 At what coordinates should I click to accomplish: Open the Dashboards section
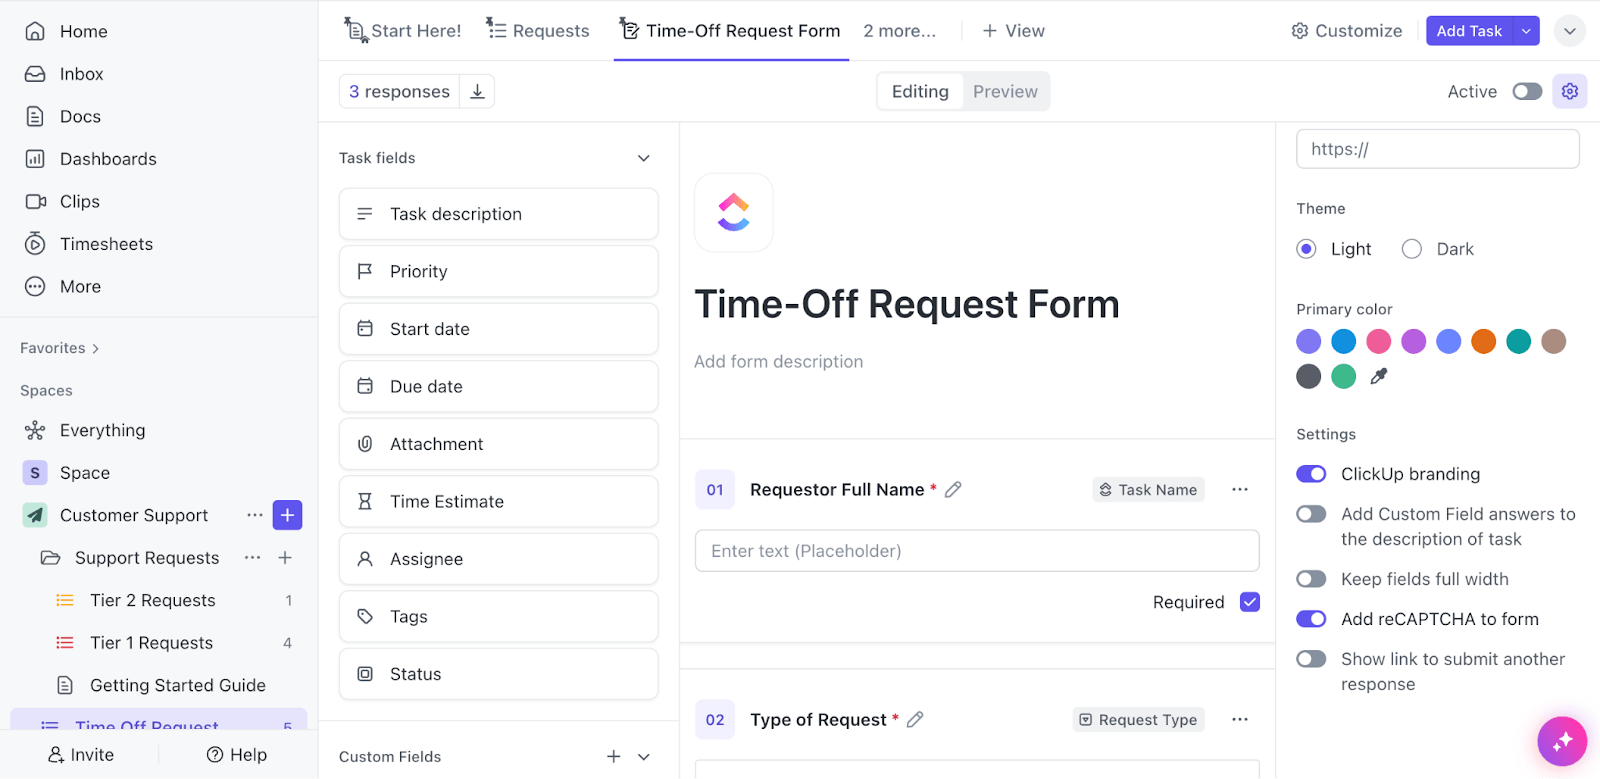(x=108, y=158)
